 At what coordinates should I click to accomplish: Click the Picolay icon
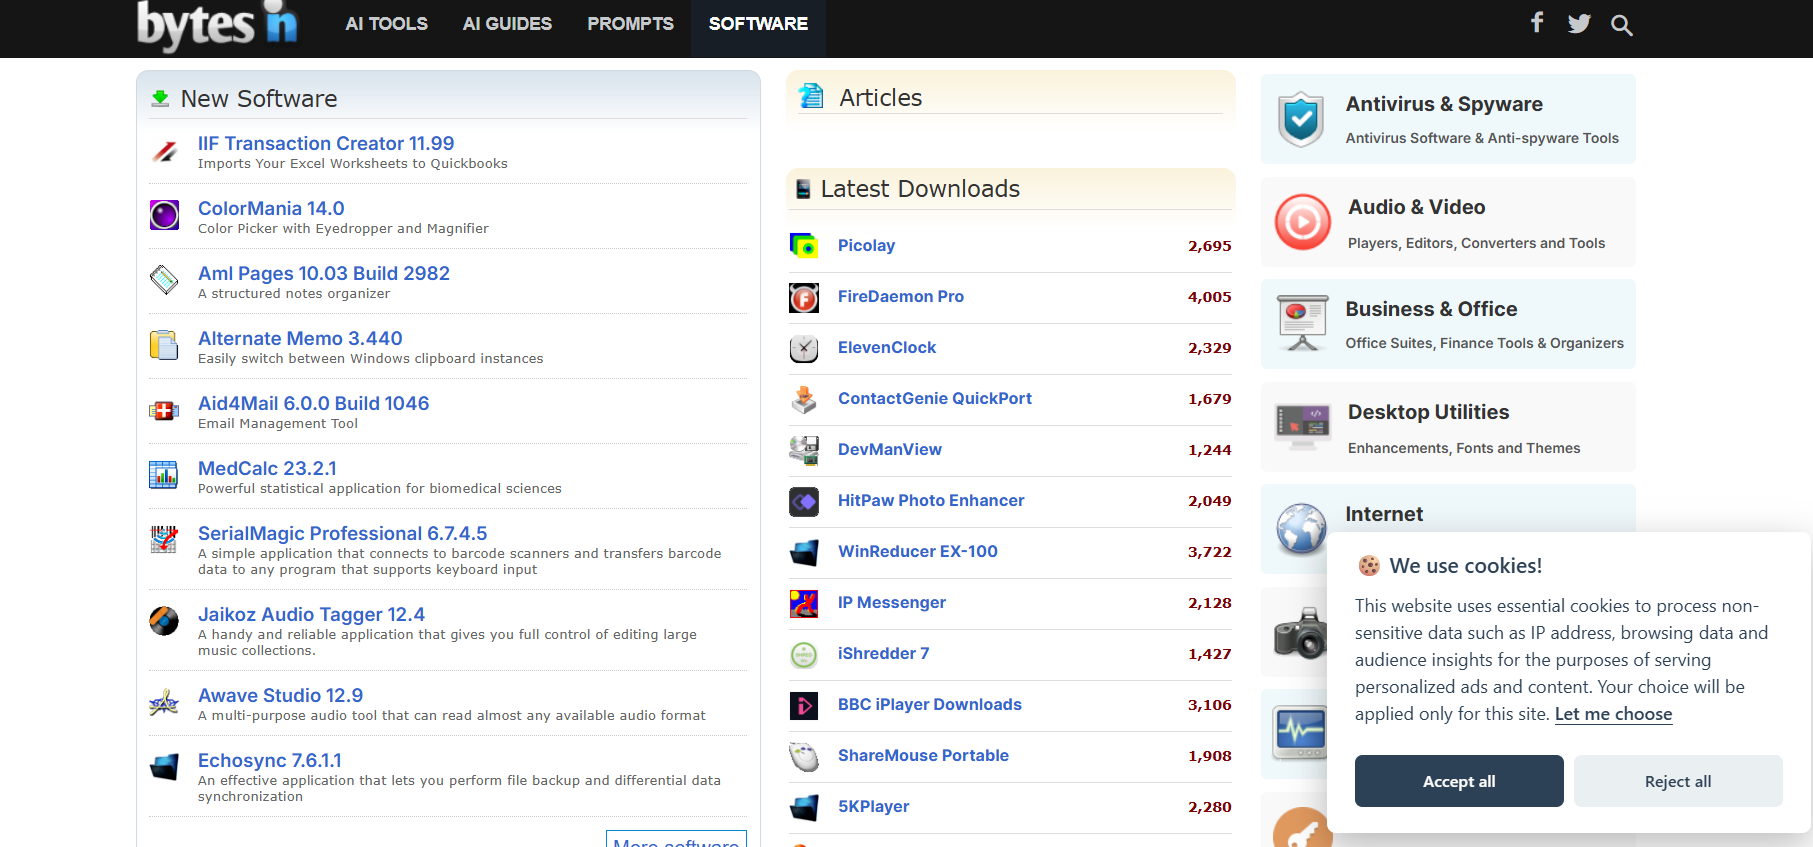(804, 245)
